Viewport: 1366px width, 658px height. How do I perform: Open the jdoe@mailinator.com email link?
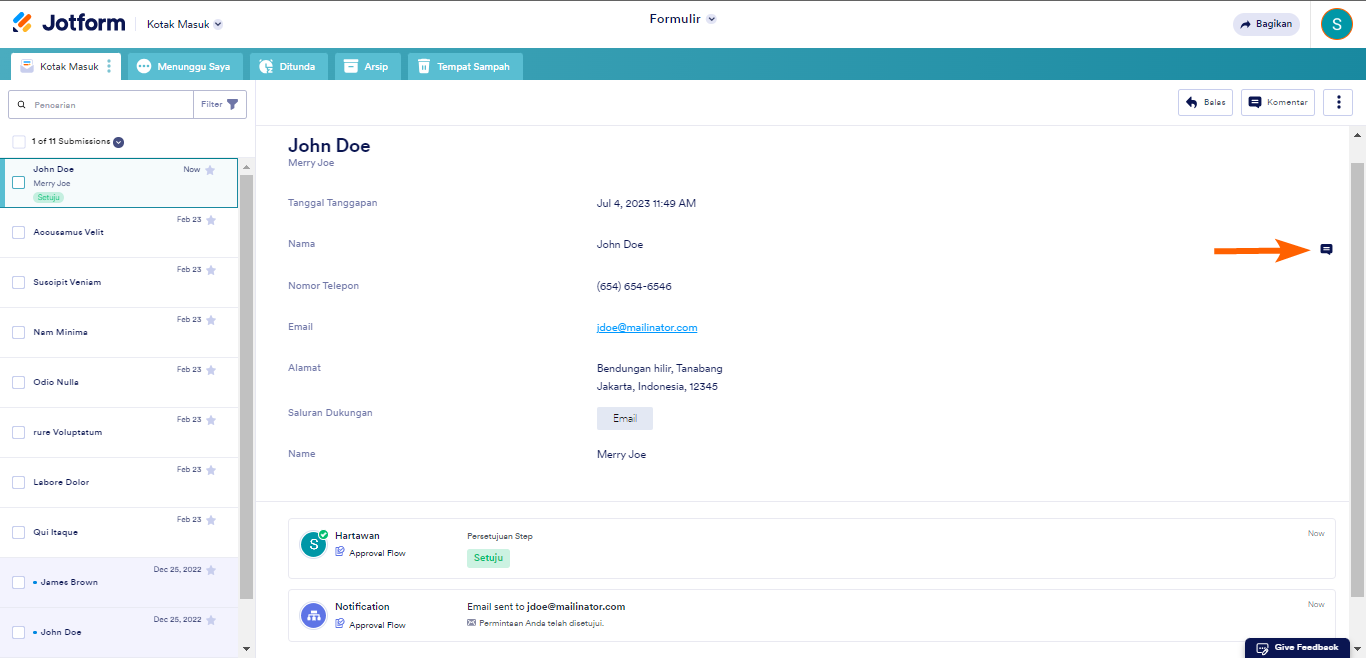tap(647, 327)
